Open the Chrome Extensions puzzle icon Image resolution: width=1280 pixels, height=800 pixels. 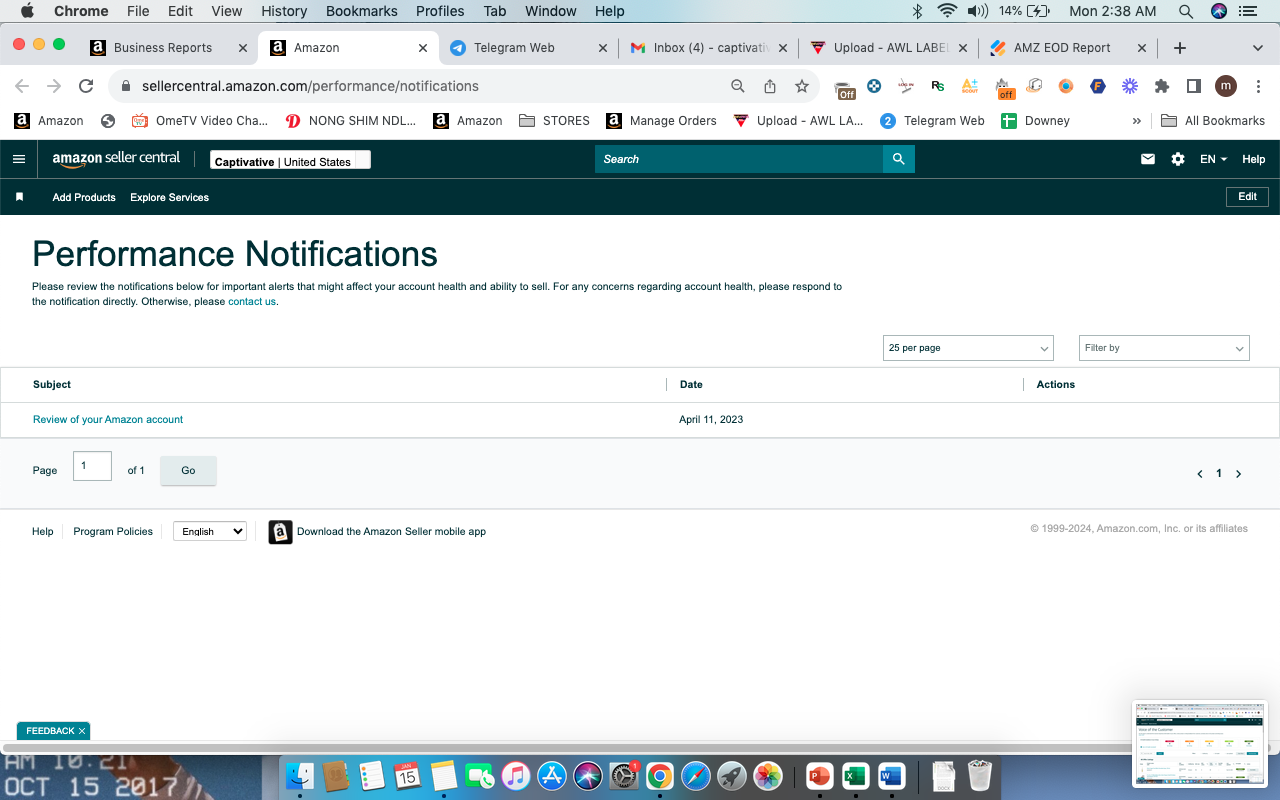click(1161, 86)
